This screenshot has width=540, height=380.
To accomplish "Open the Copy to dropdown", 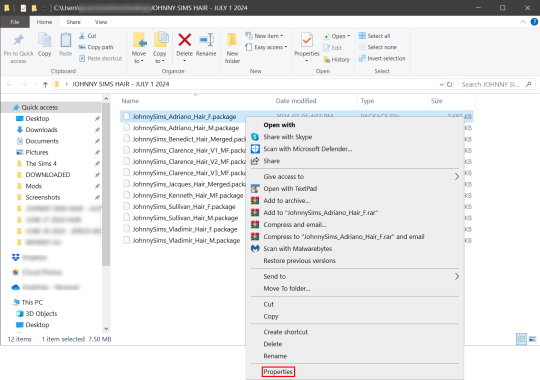I will (x=159, y=57).
